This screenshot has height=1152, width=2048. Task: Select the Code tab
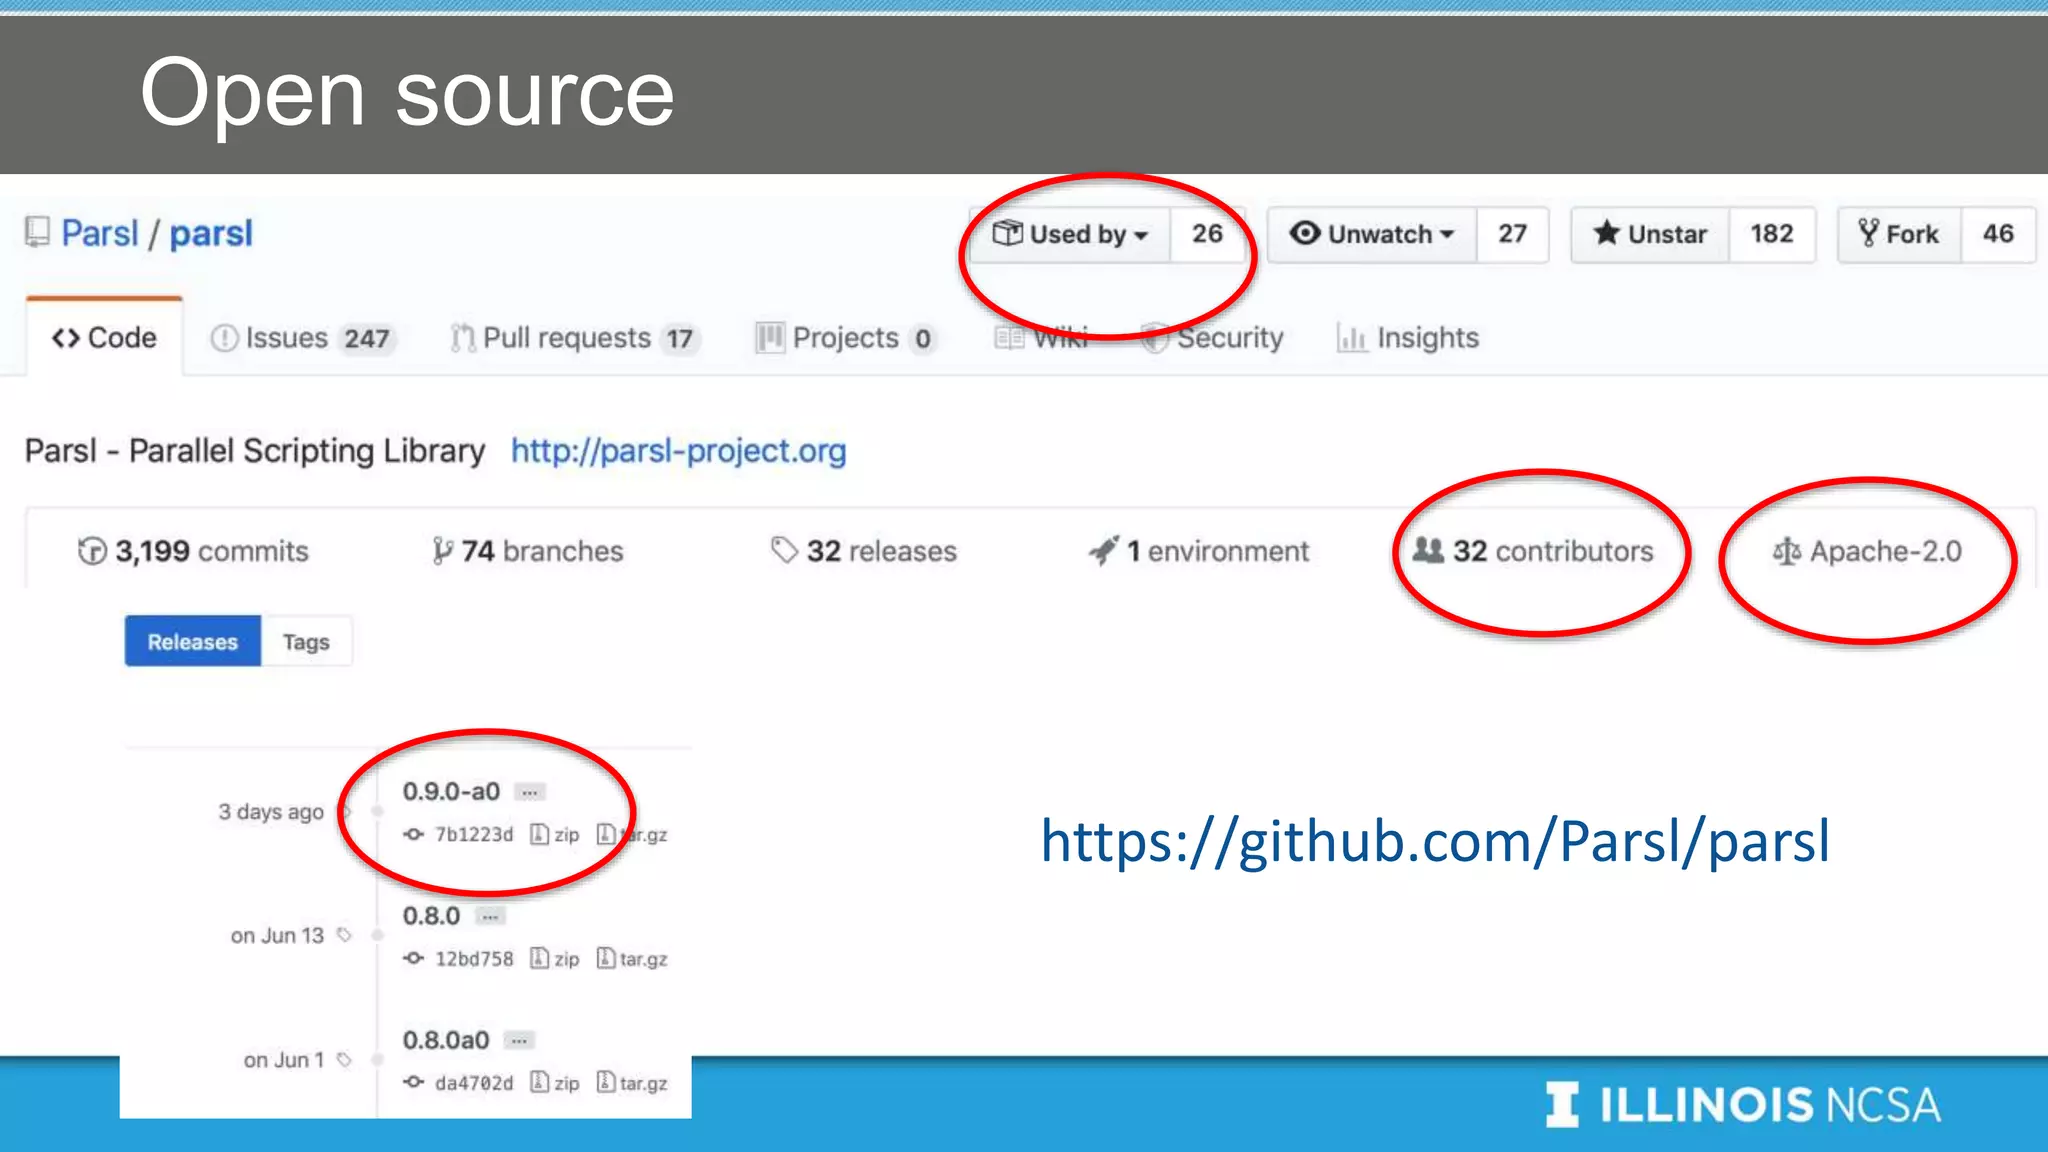104,338
